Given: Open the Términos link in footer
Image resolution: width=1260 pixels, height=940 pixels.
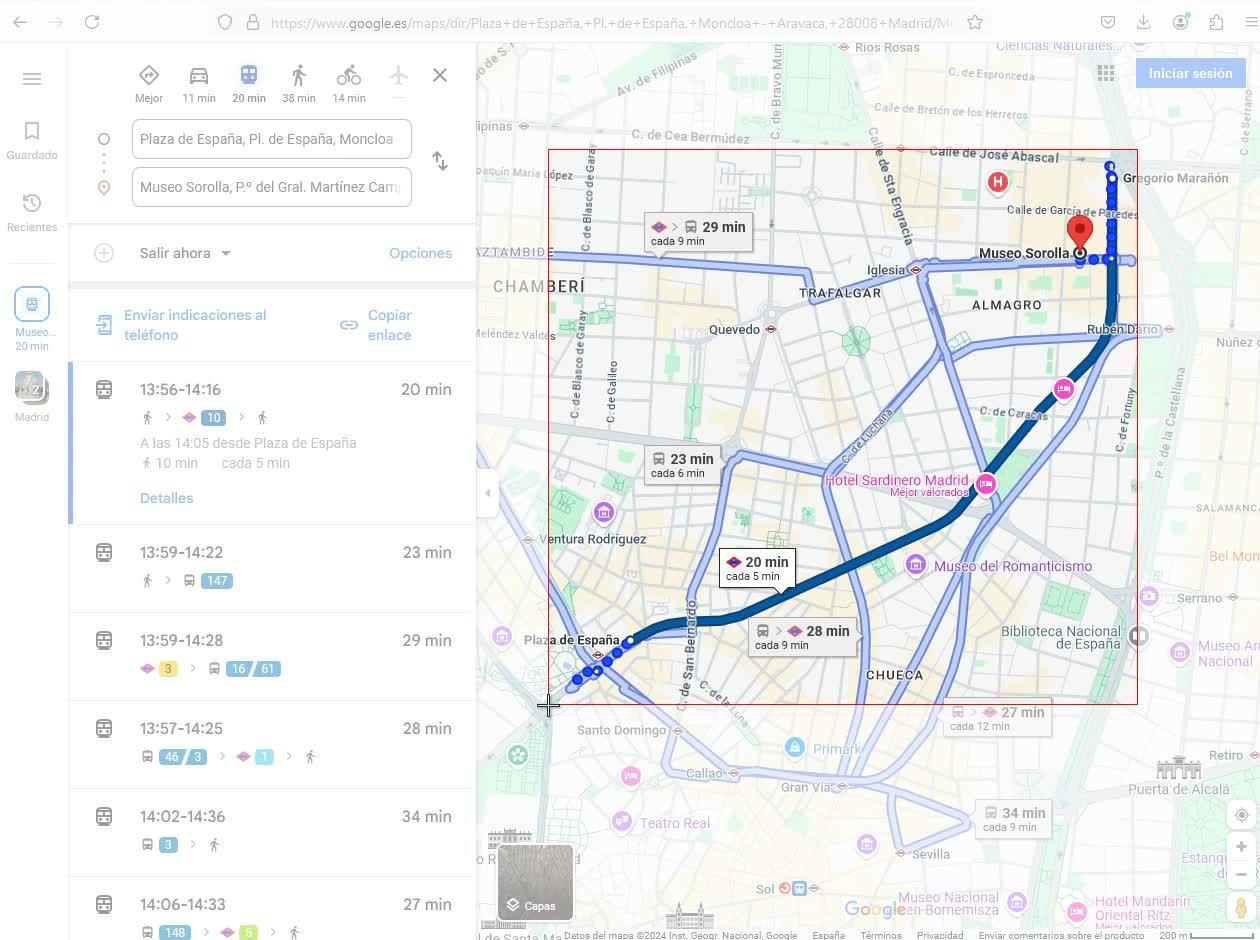Looking at the screenshot, I should point(881,935).
